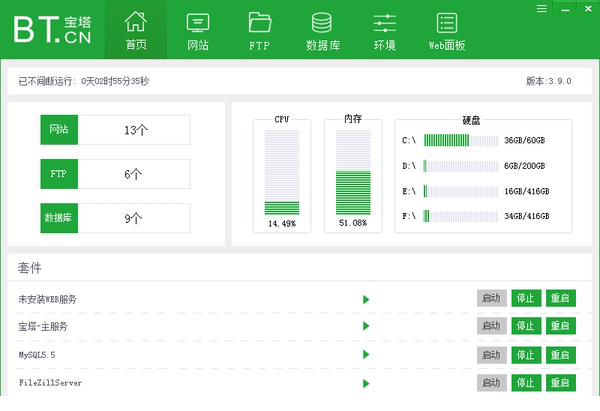The height and width of the screenshot is (411, 600).
Task: Open the hamburger menu in title bar
Action: pos(541,8)
